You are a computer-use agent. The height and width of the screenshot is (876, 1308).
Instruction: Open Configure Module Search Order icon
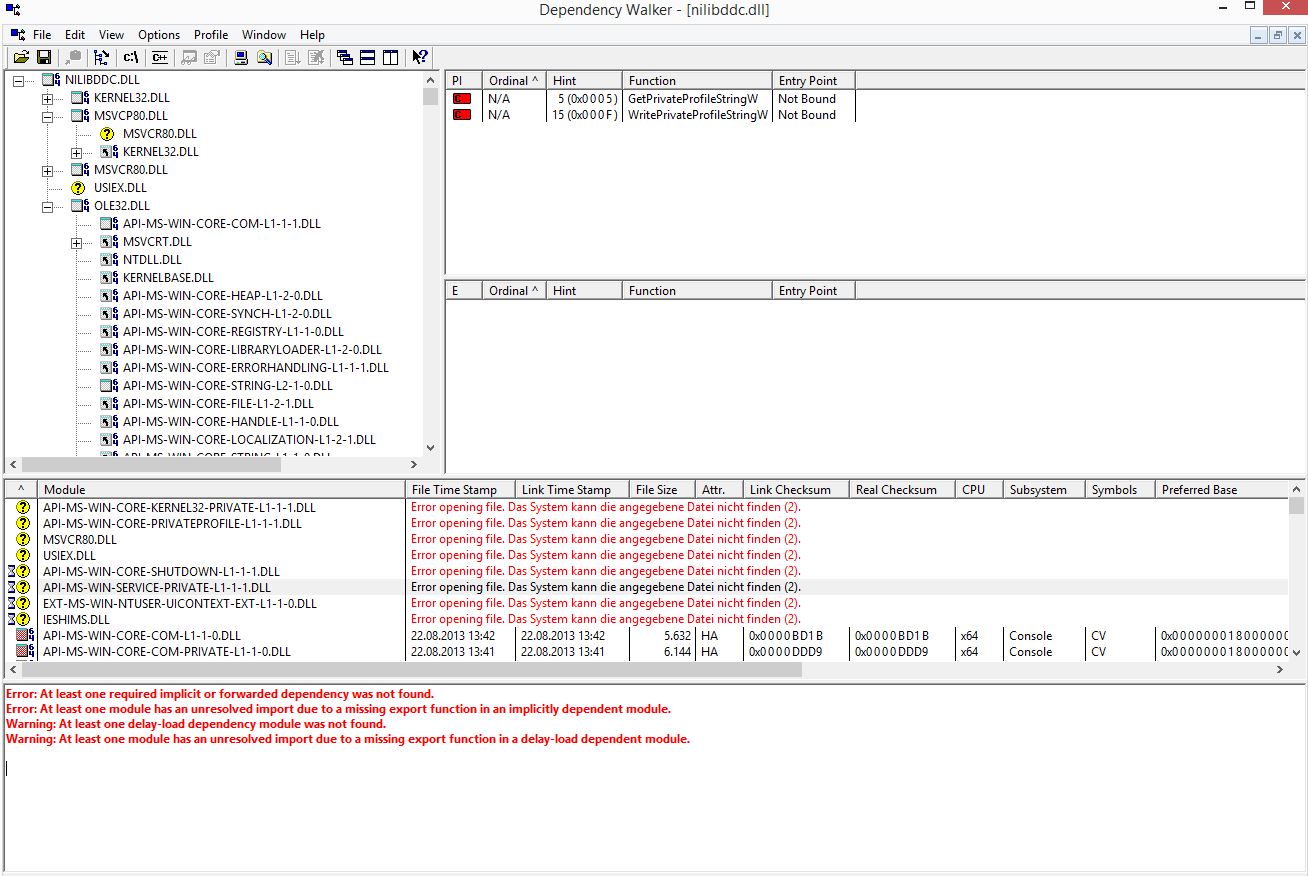[x=264, y=58]
